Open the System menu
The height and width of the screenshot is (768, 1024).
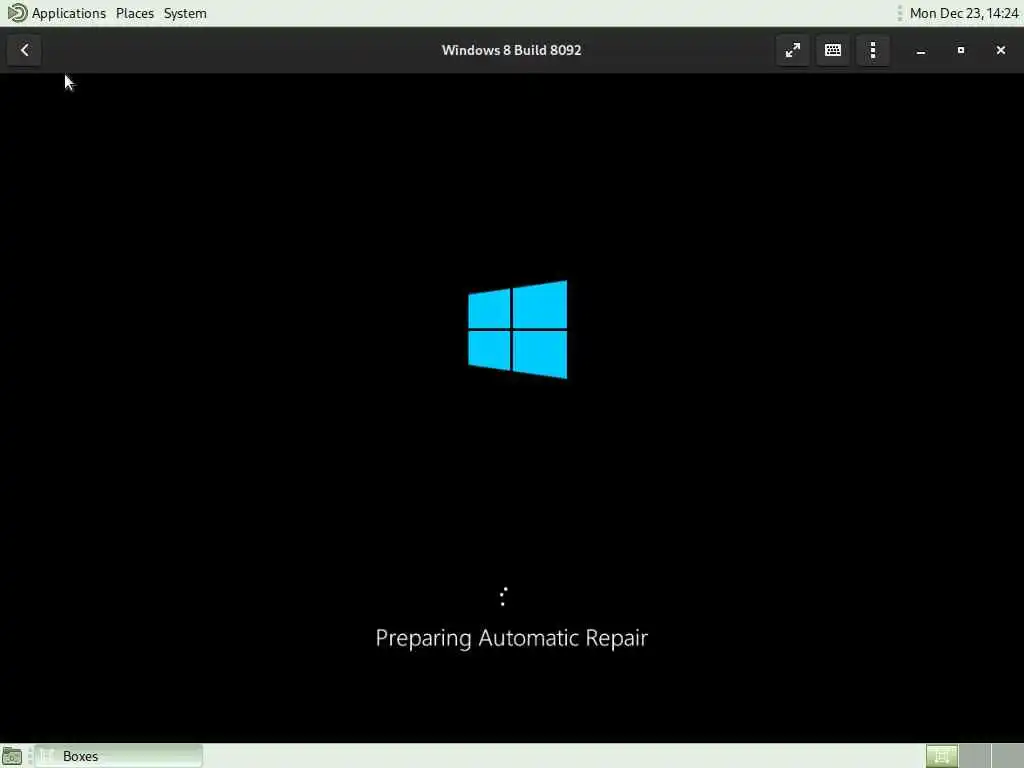click(185, 13)
